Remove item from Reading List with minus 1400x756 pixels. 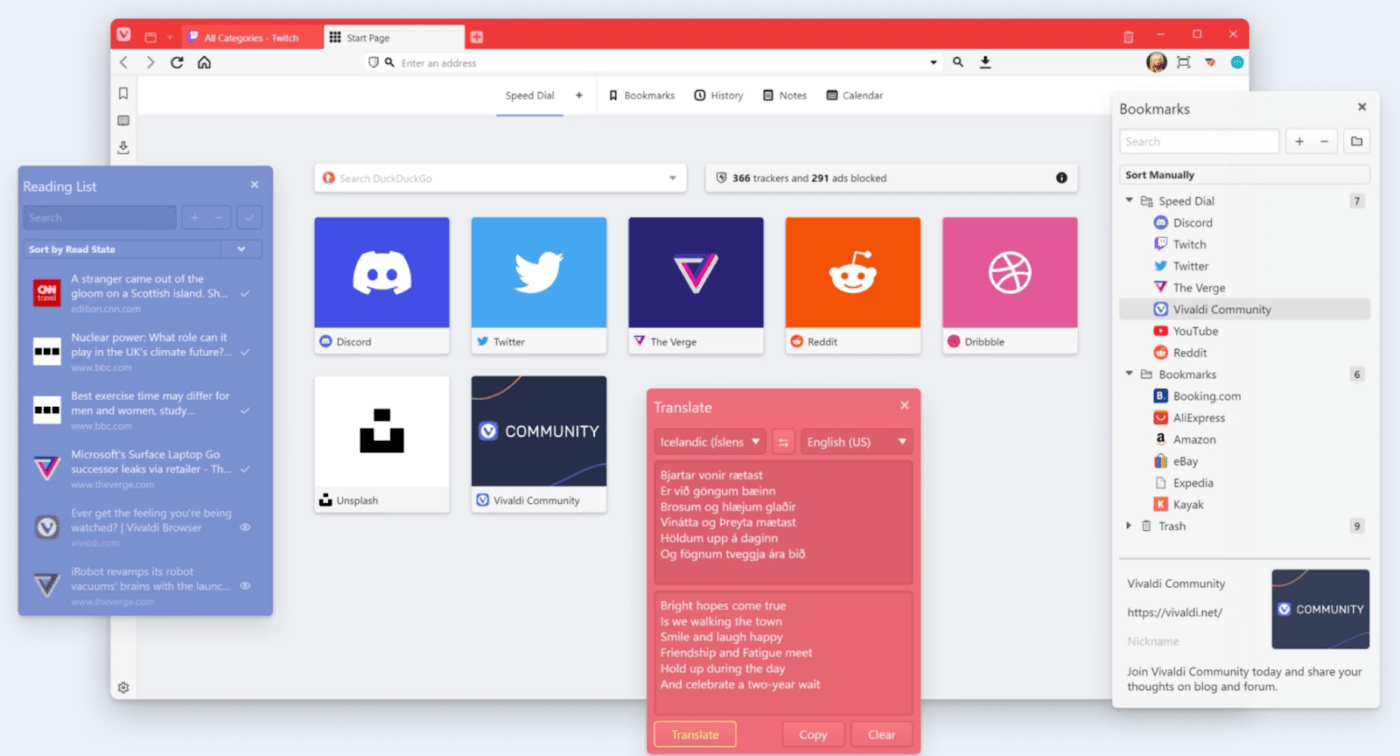[x=219, y=217]
